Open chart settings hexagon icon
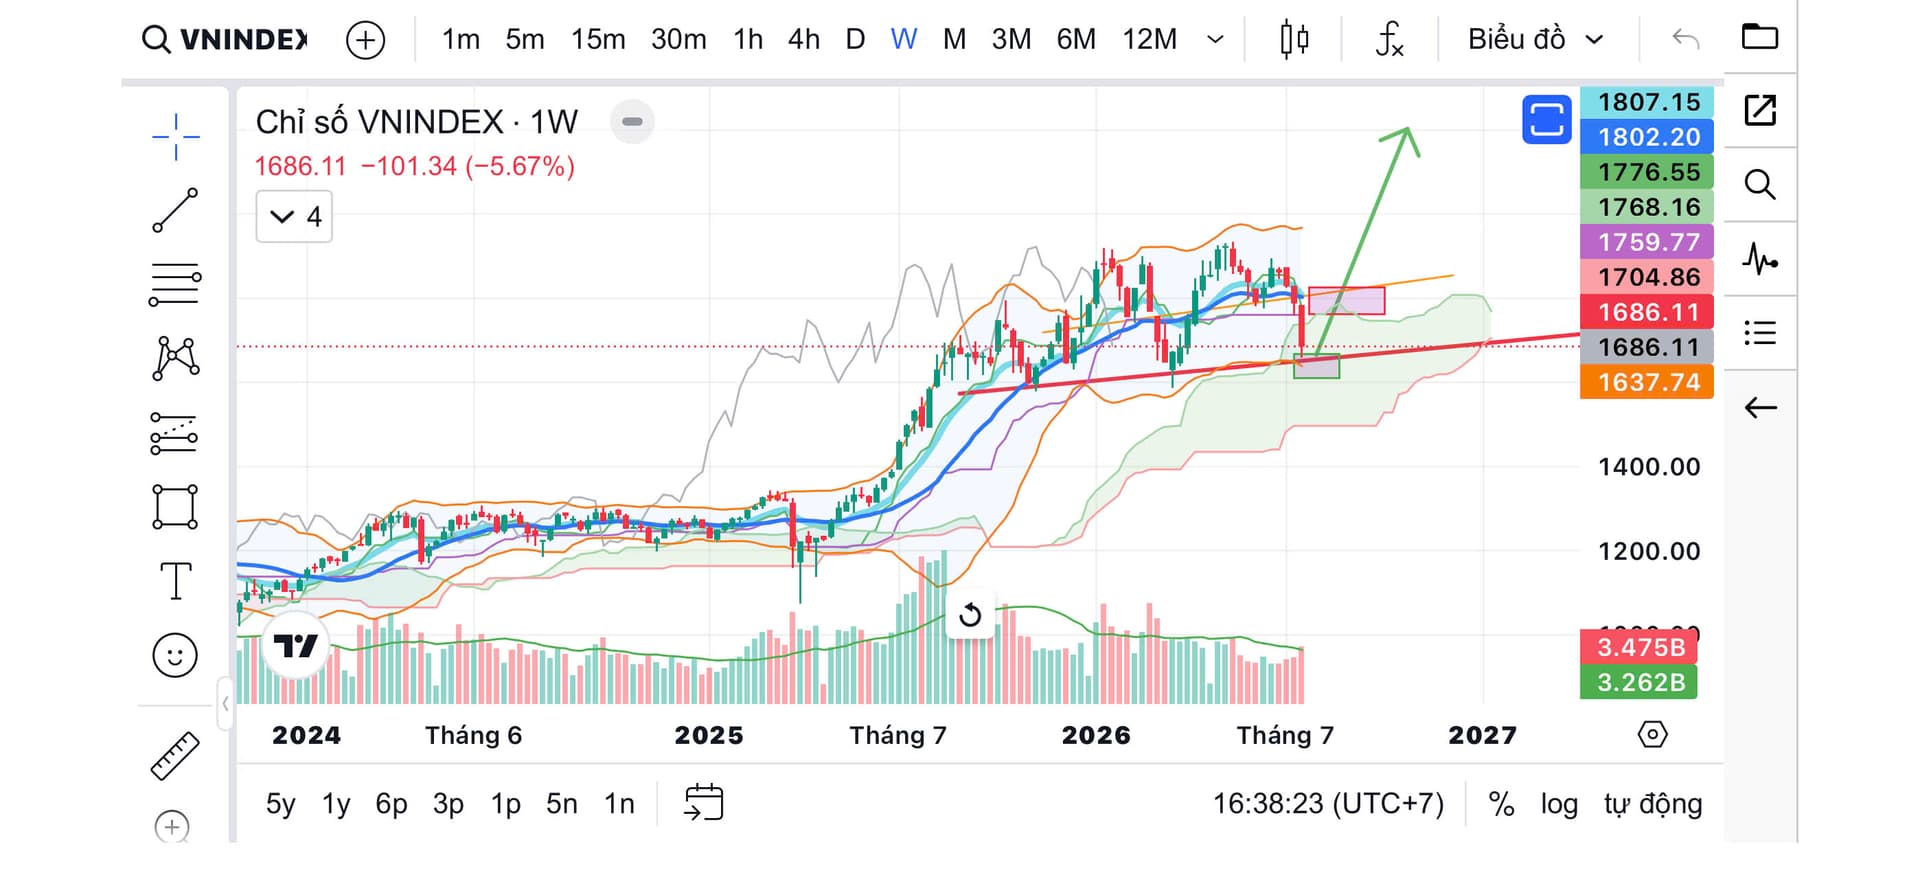Image resolution: width=1920 pixels, height=886 pixels. coord(1653,735)
